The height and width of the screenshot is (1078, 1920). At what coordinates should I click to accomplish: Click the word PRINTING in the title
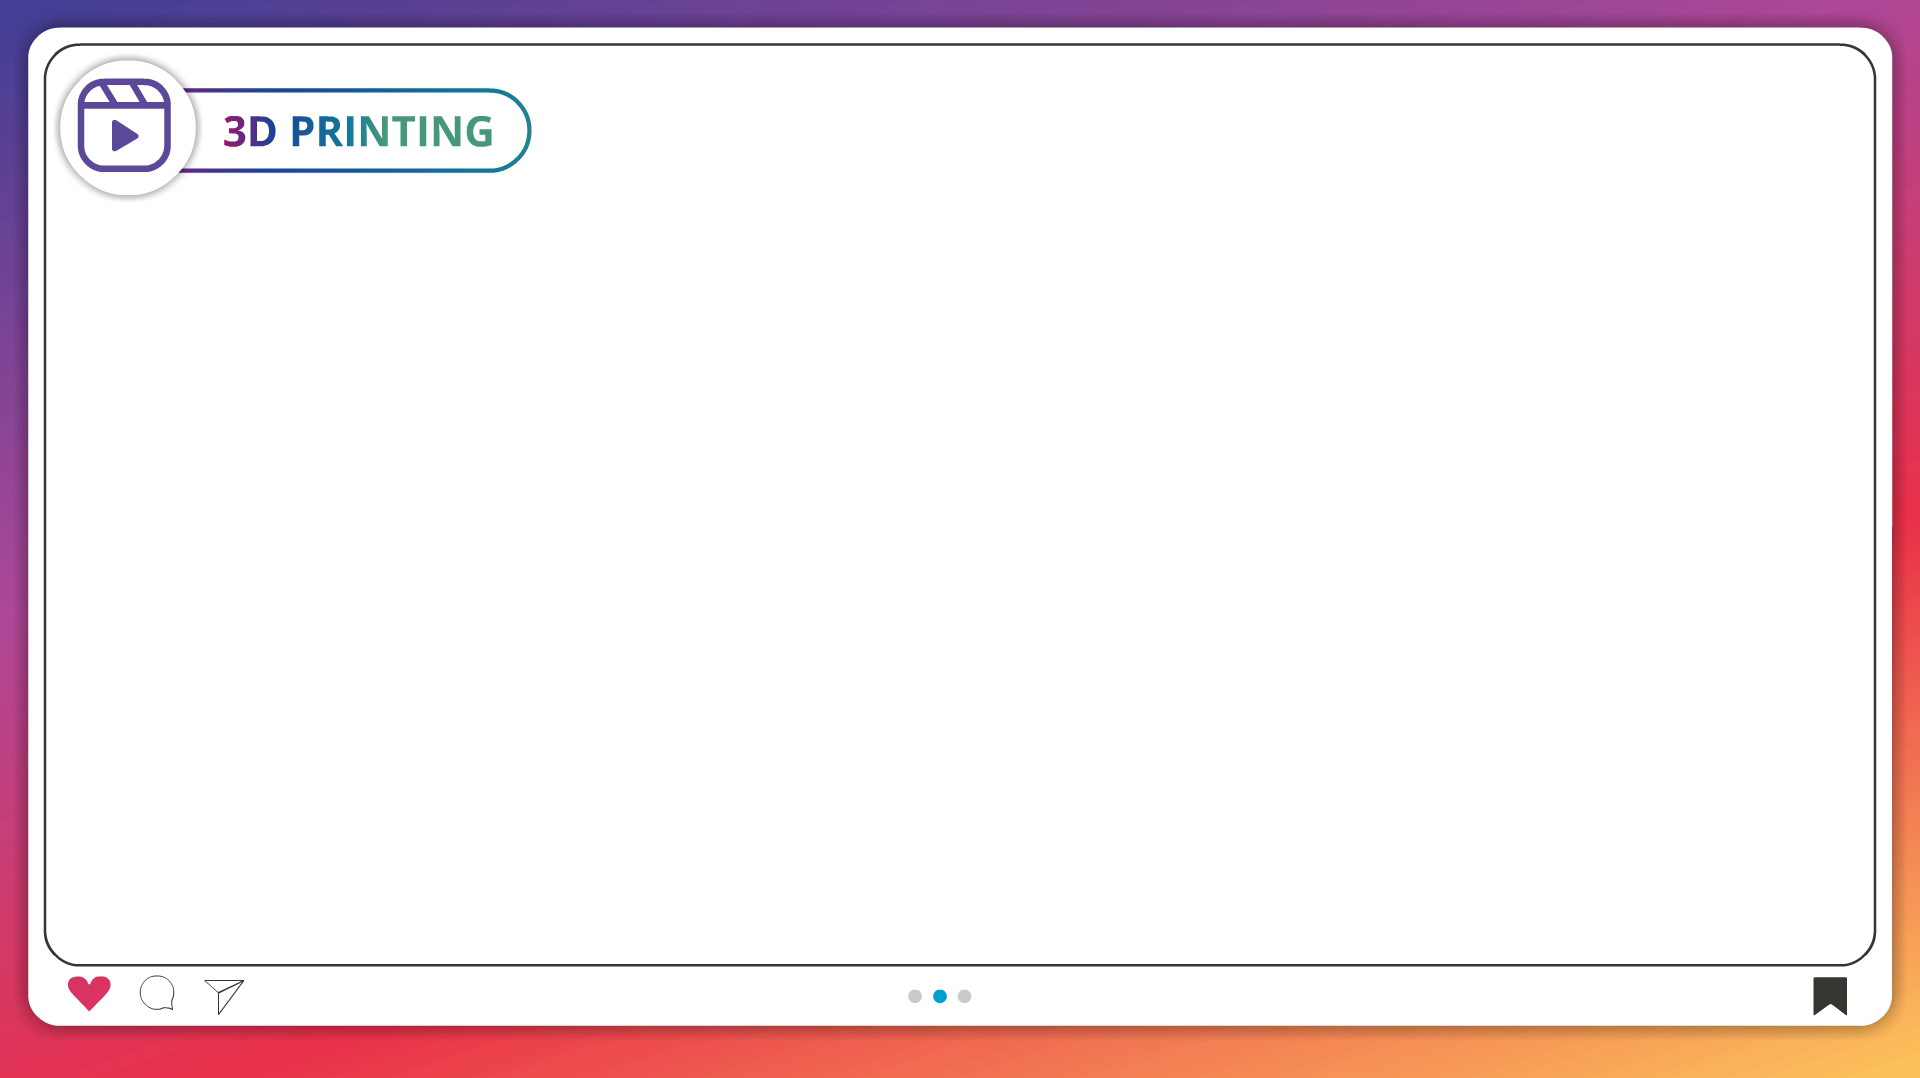[x=391, y=131]
